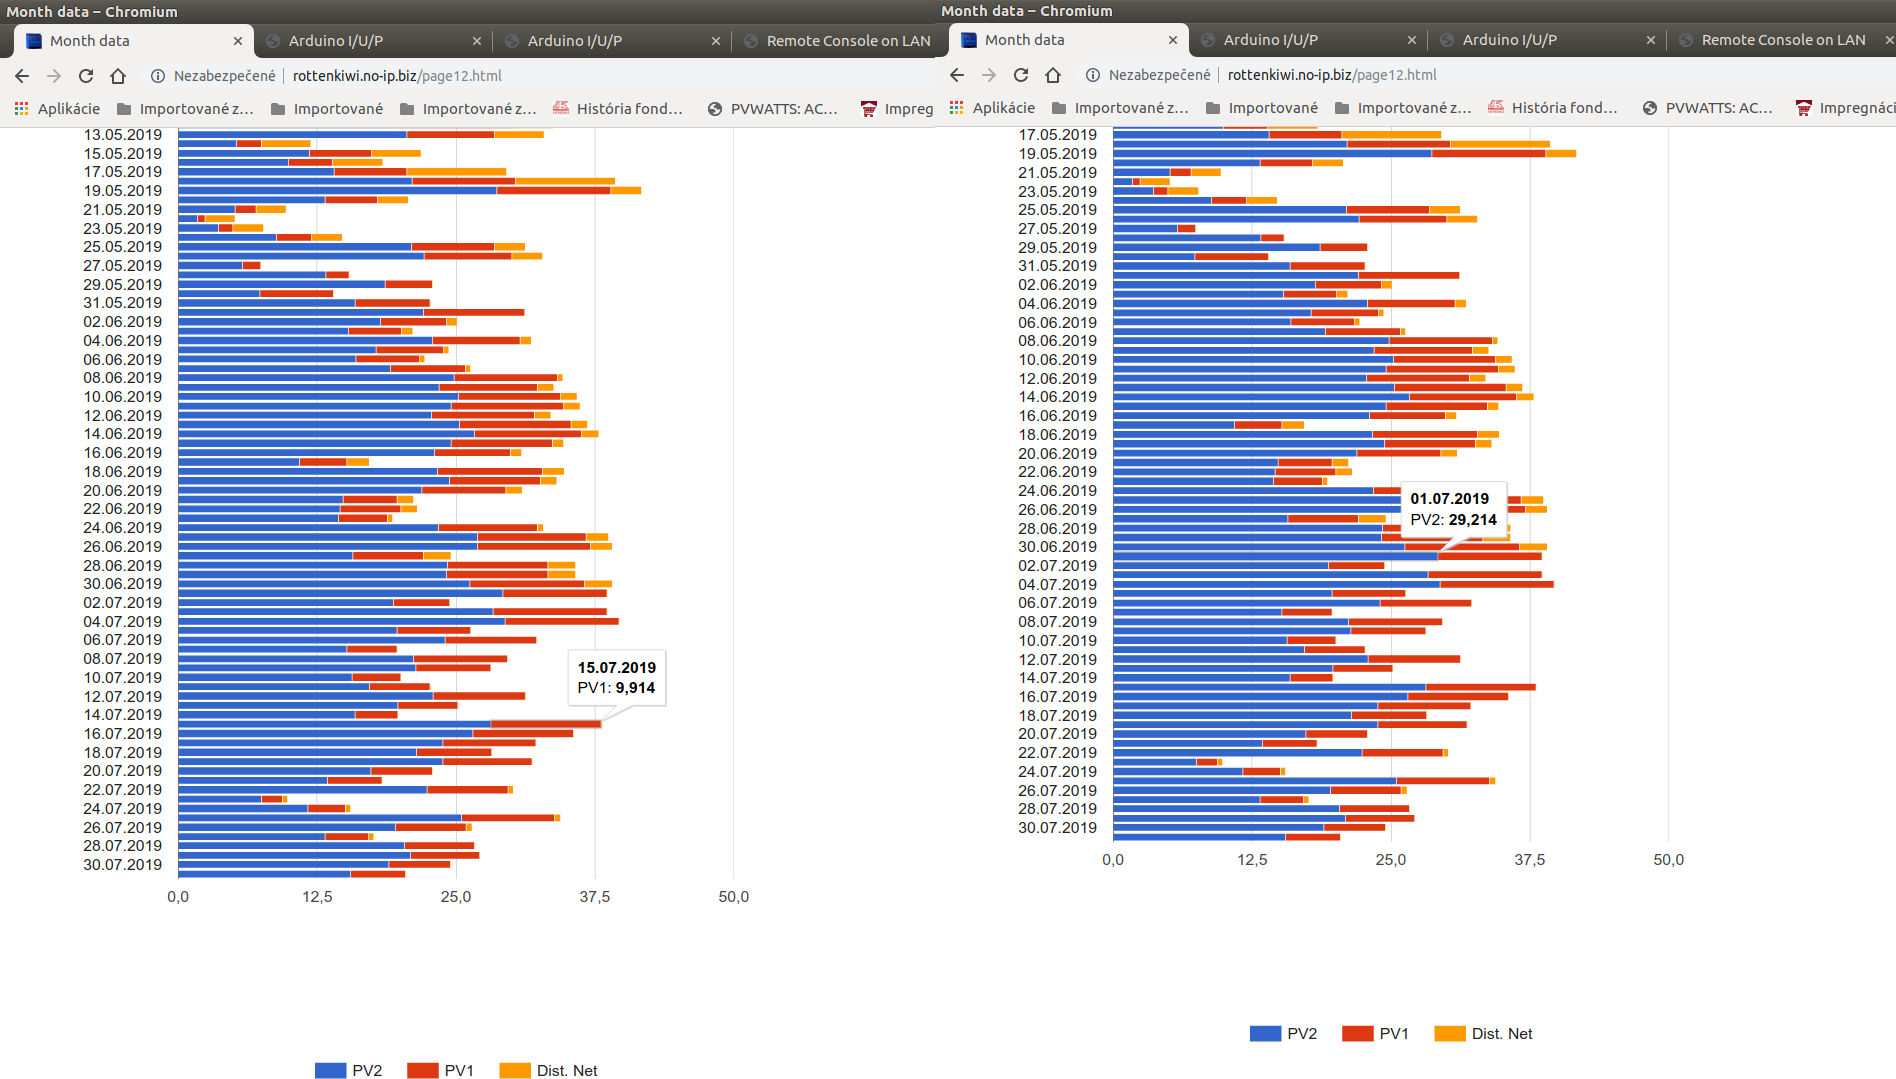The image size is (1896, 1079).
Task: Go back using right window's back arrow
Action: coord(957,75)
